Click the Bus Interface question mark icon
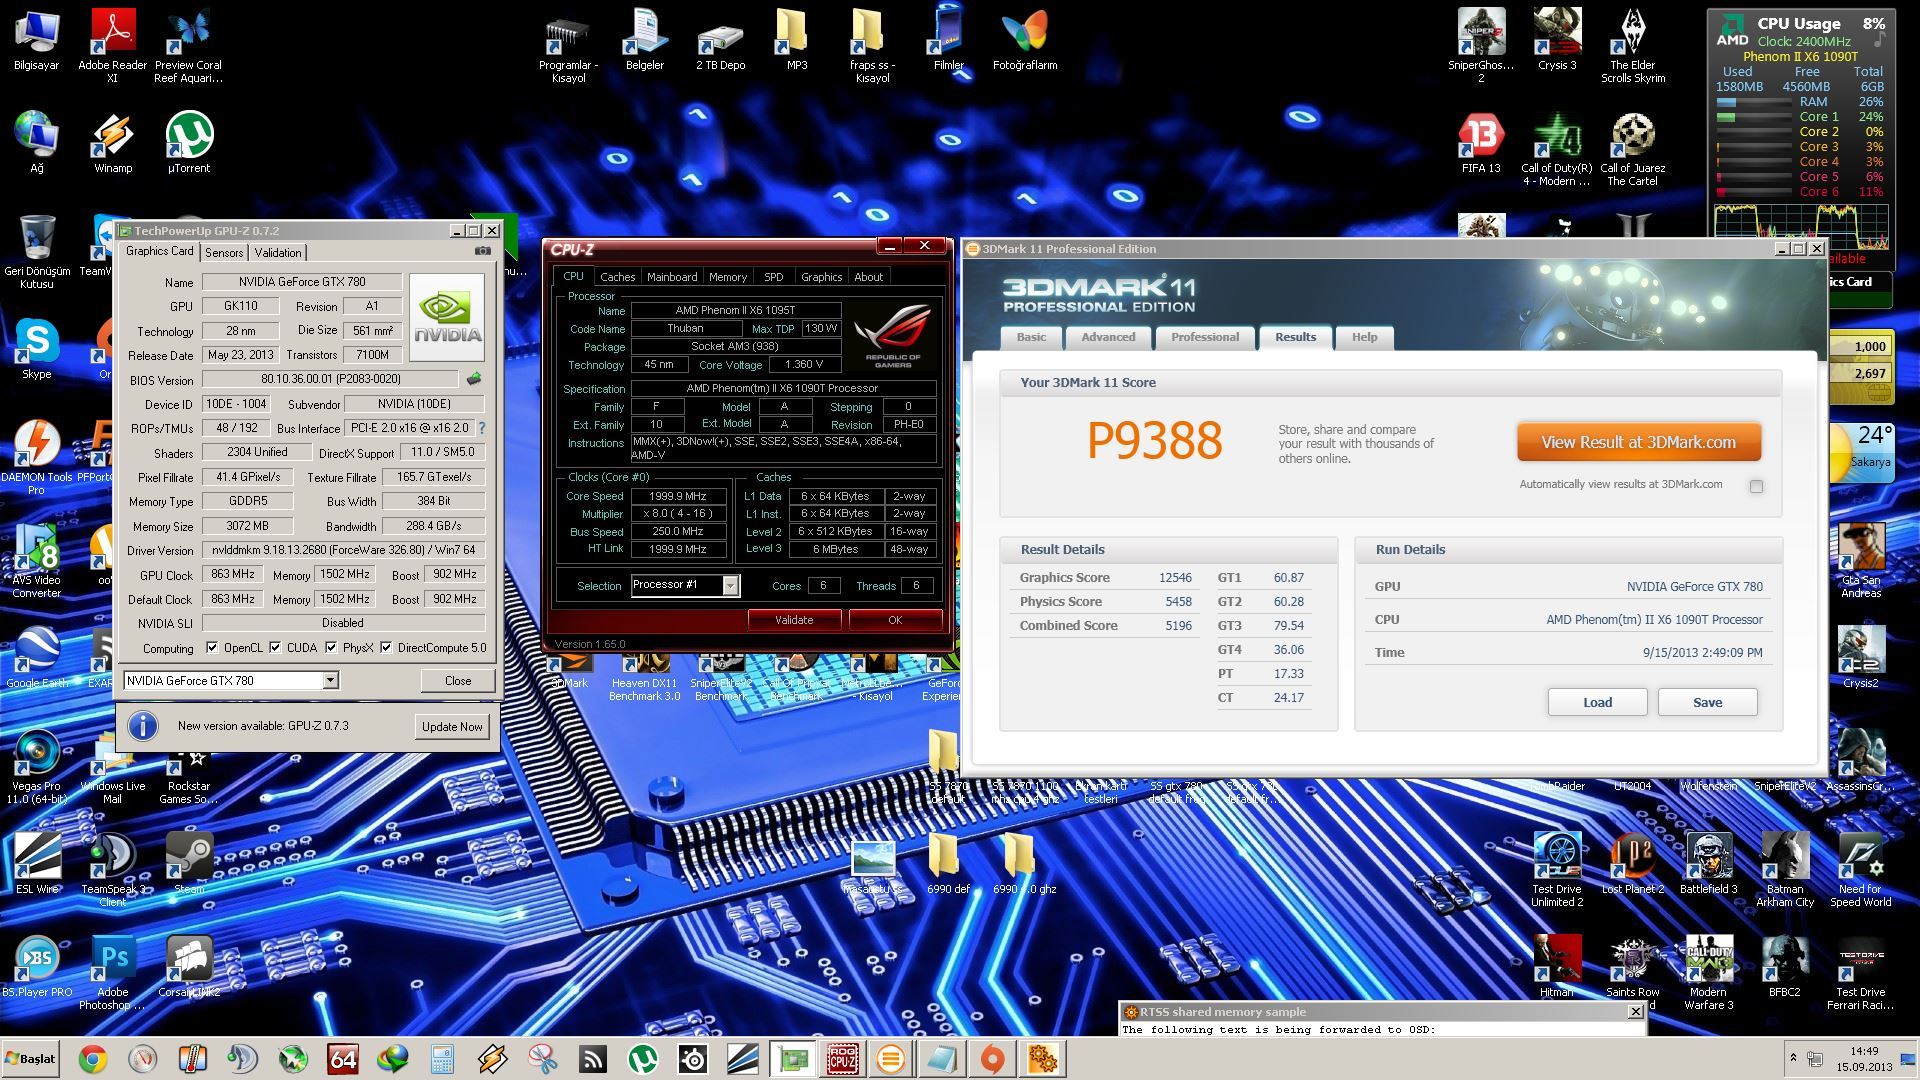 [x=482, y=428]
